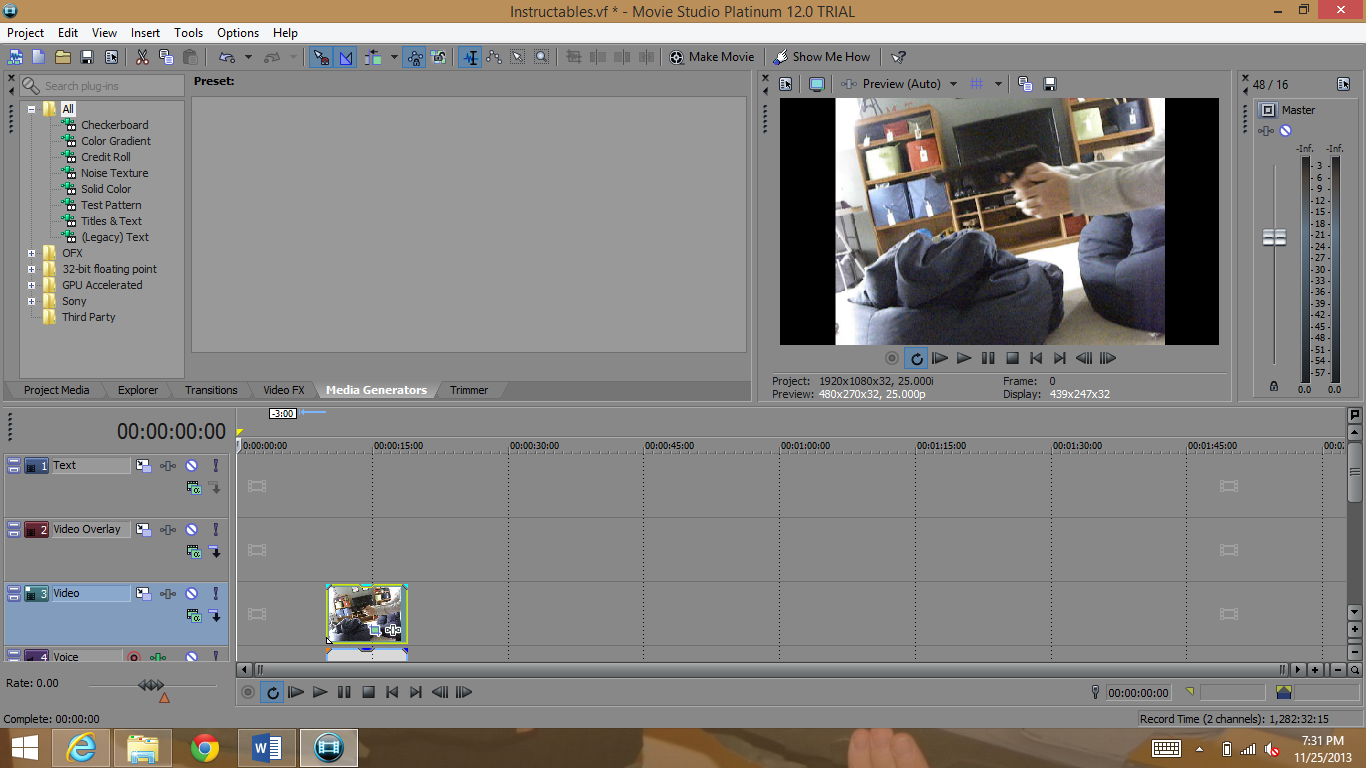Copy snapshot to clipboard in preview toolbar
The width and height of the screenshot is (1366, 768).
pyautogui.click(x=1025, y=84)
